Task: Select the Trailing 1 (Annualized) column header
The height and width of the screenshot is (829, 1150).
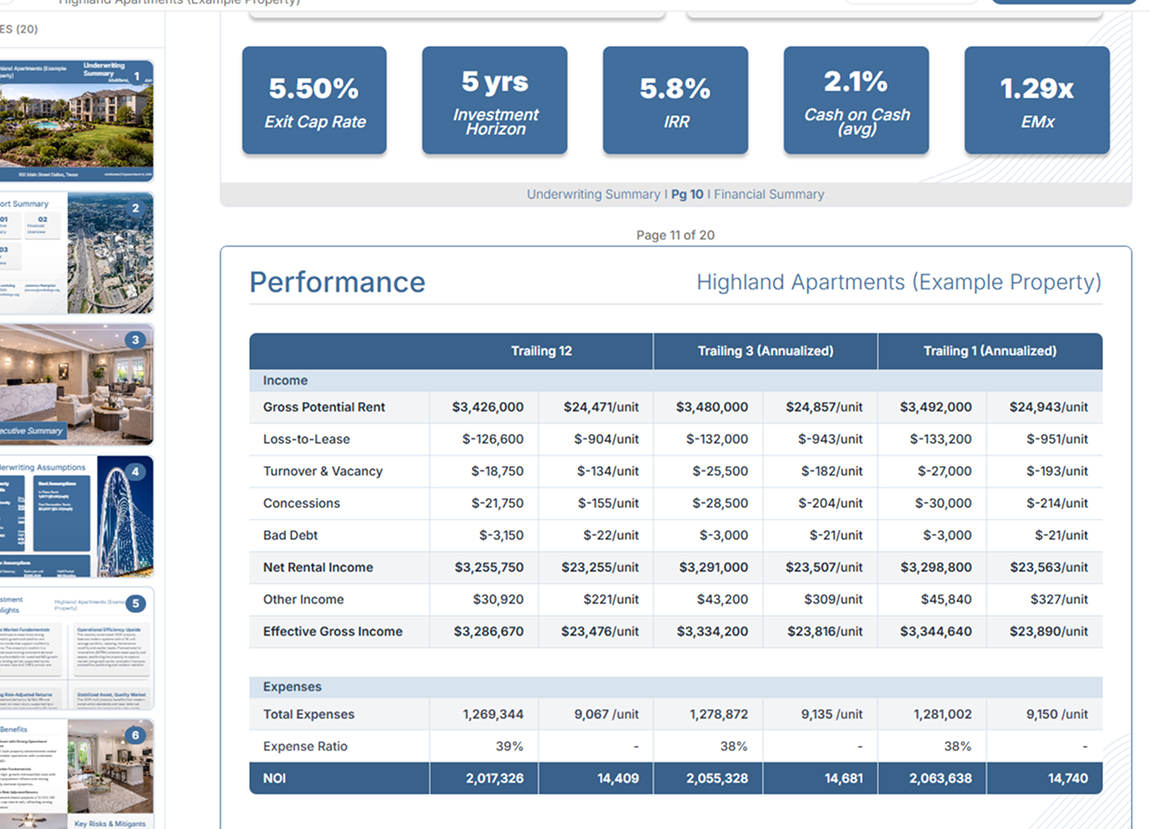Action: pyautogui.click(x=989, y=351)
